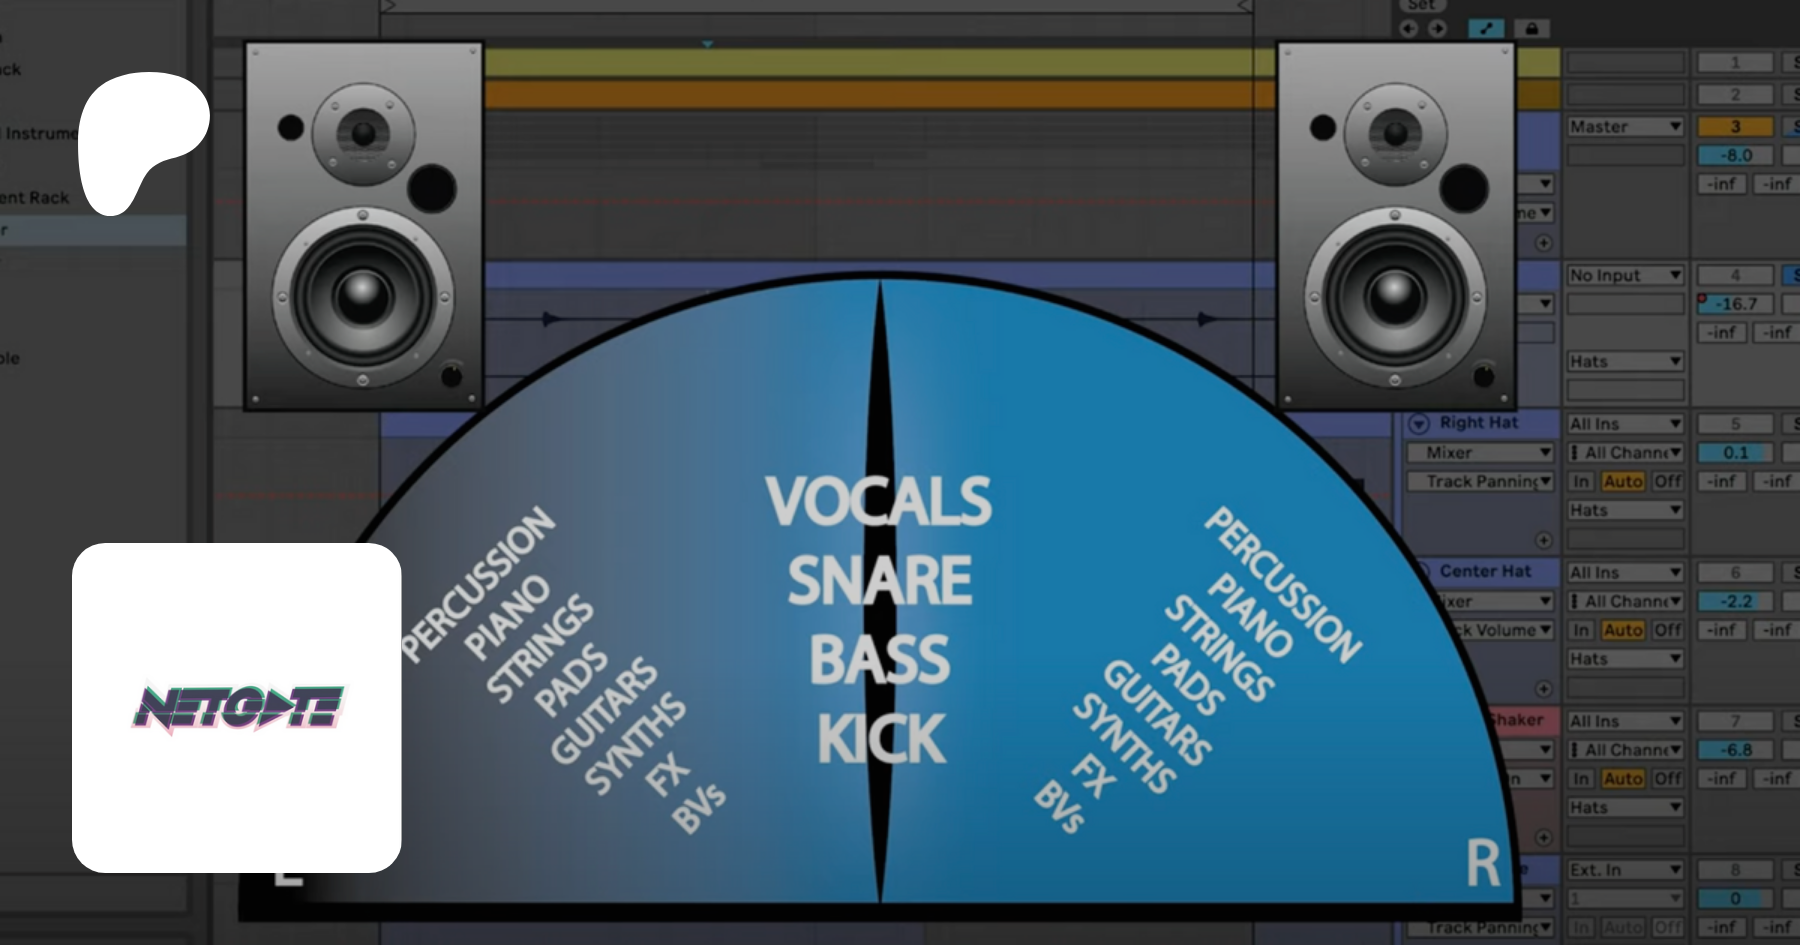Toggle the automation mode button
Viewport: 1800px width, 945px height.
click(x=1486, y=29)
